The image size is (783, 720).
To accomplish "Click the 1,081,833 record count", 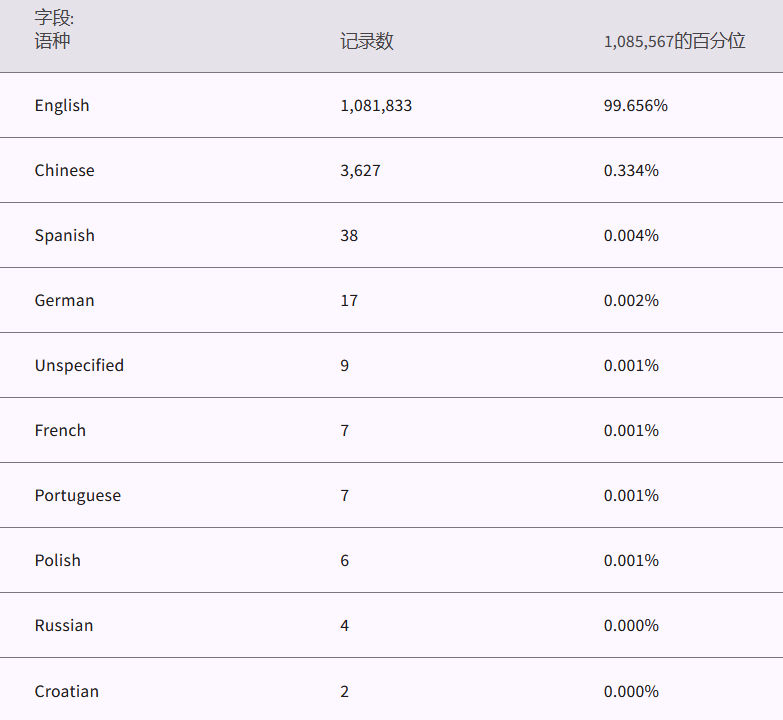I will pyautogui.click(x=376, y=106).
